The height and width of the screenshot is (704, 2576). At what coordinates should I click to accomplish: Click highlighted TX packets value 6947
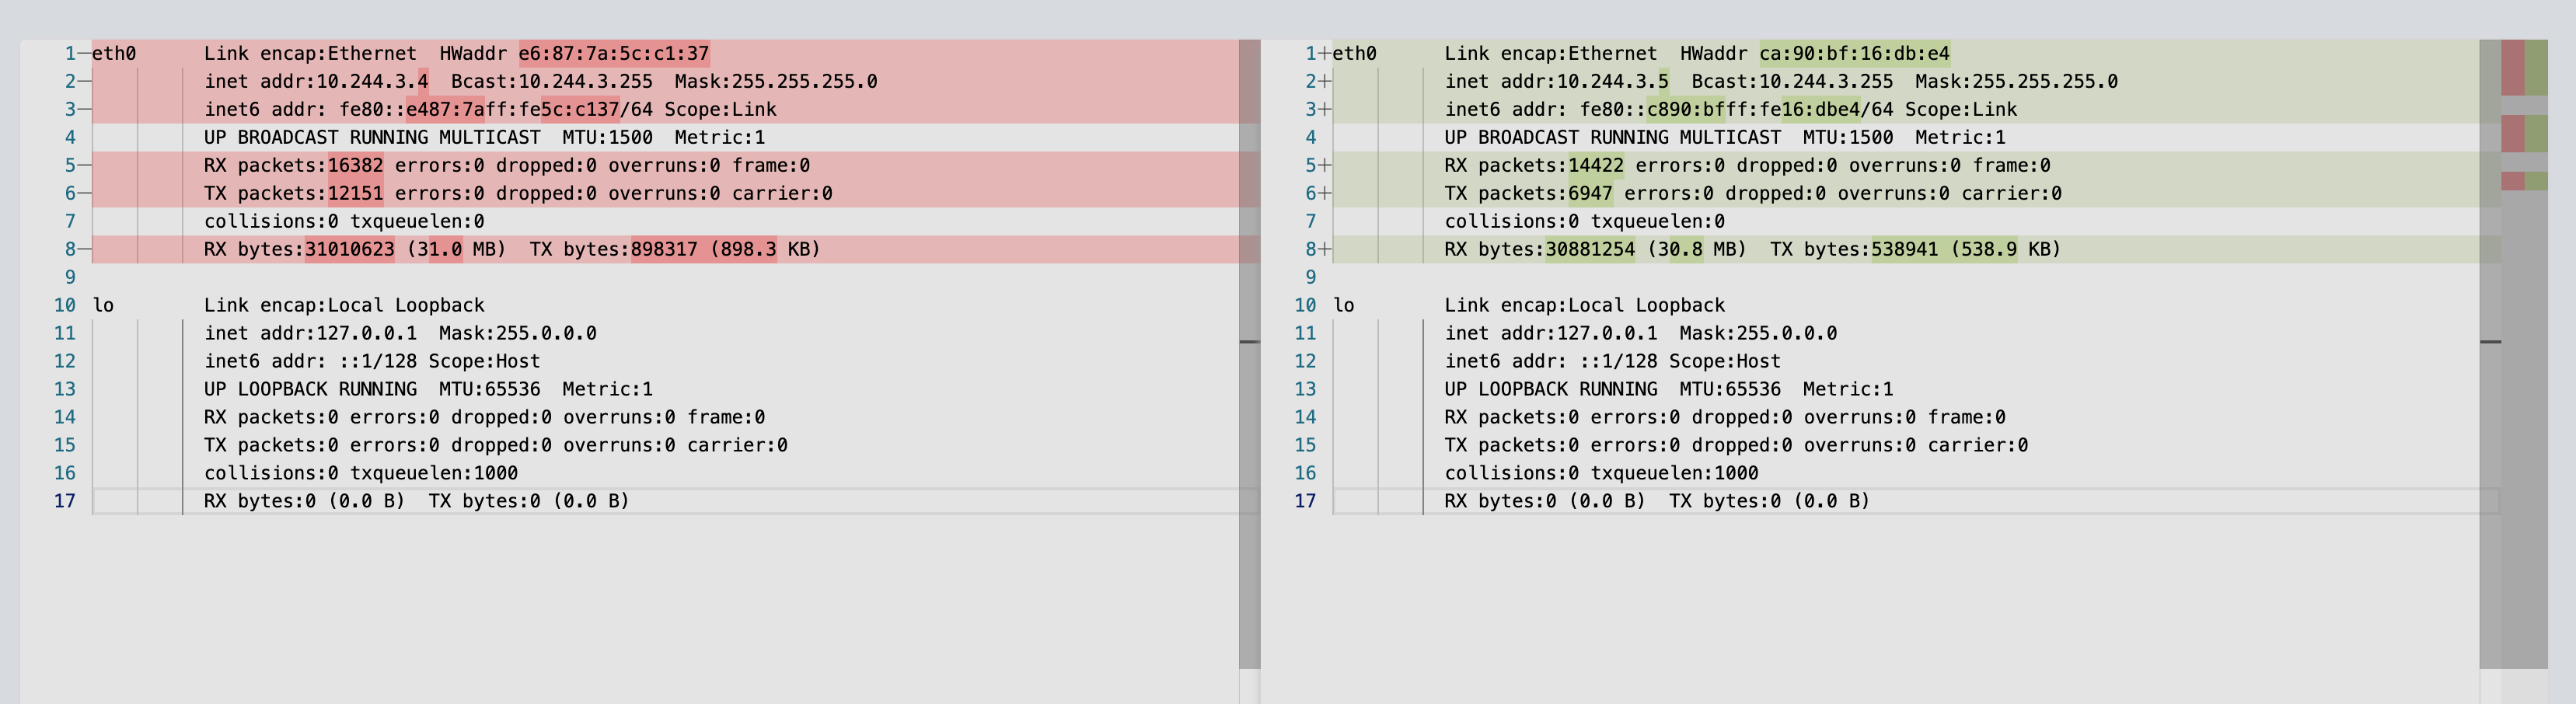point(1590,194)
